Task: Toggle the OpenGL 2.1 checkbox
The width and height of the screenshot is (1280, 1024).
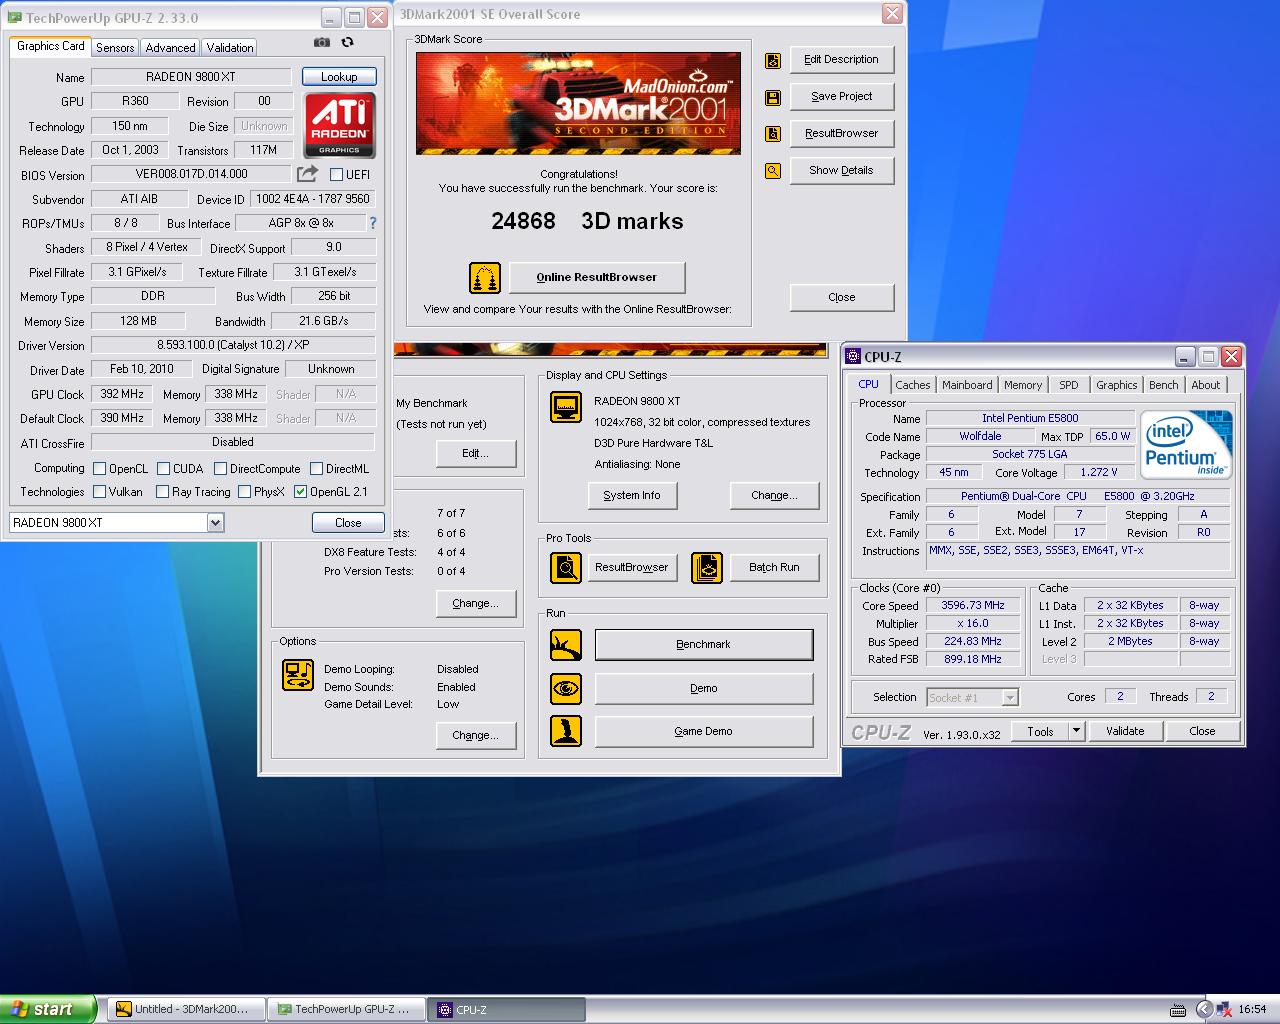Action: pyautogui.click(x=300, y=492)
